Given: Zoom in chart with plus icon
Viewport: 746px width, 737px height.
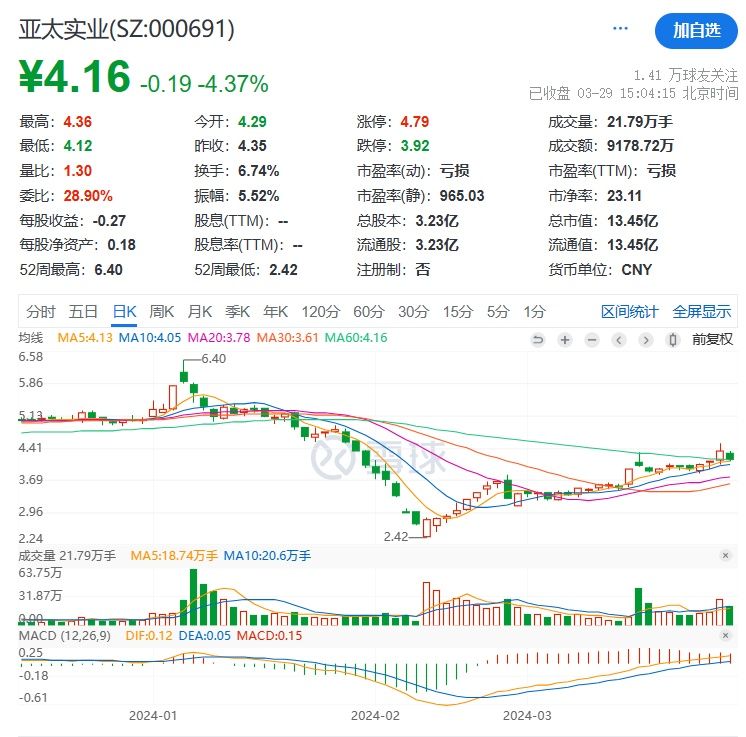Looking at the screenshot, I should [565, 340].
